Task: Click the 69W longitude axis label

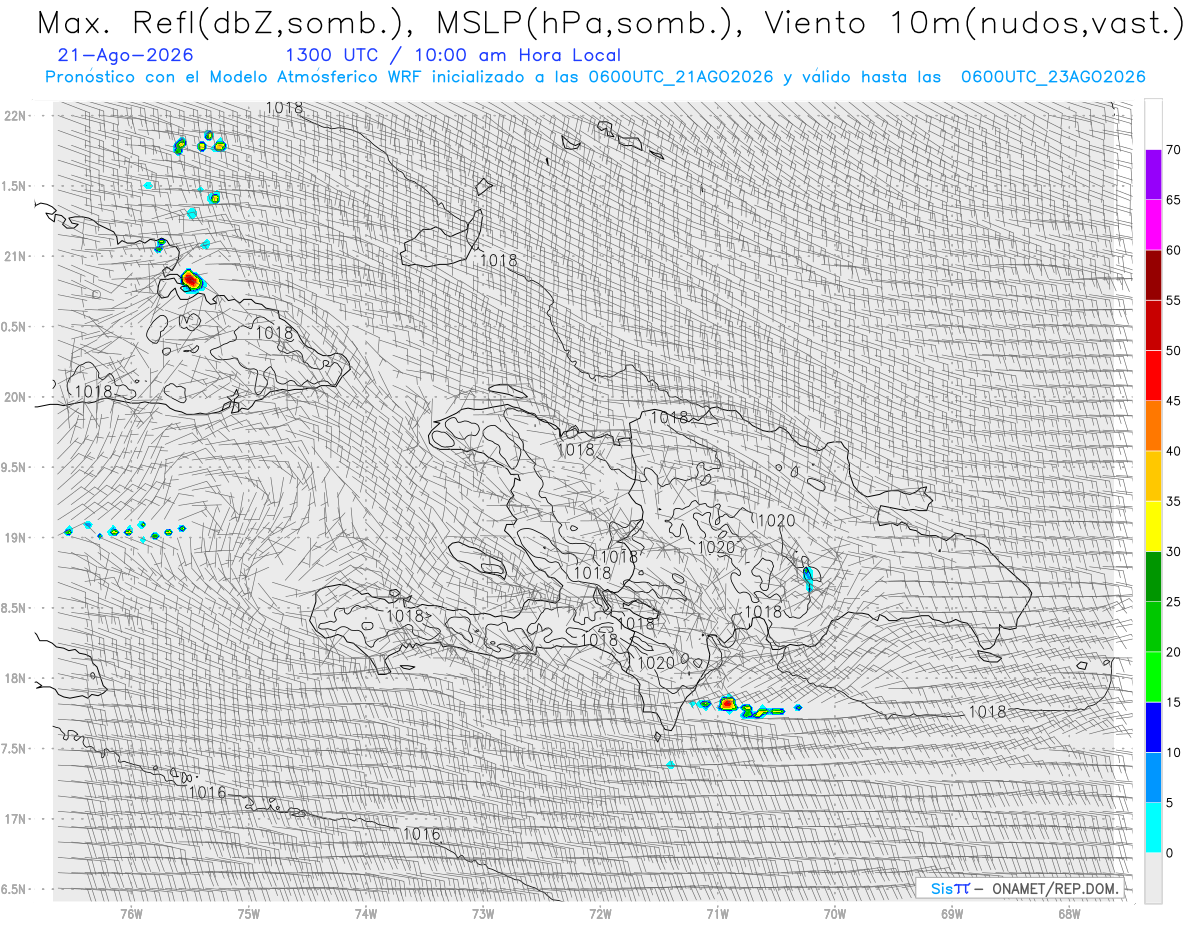Action: (x=951, y=913)
